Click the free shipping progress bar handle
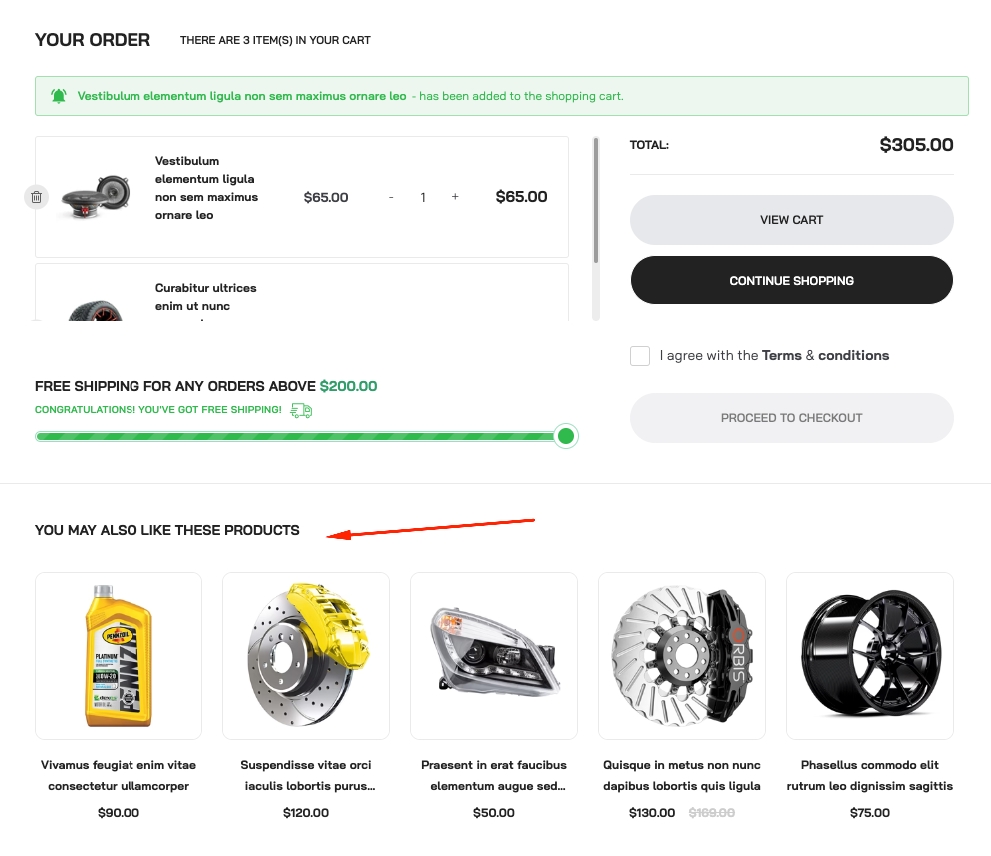The image size is (991, 856). click(x=566, y=436)
